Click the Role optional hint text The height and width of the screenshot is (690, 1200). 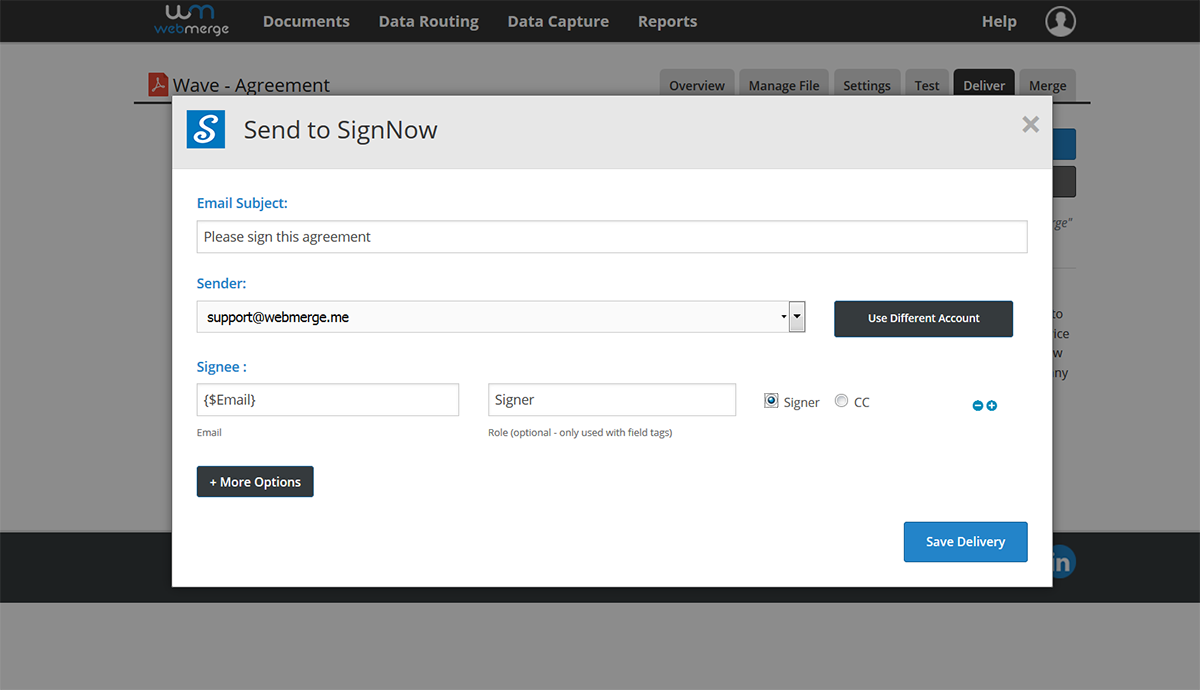[580, 433]
